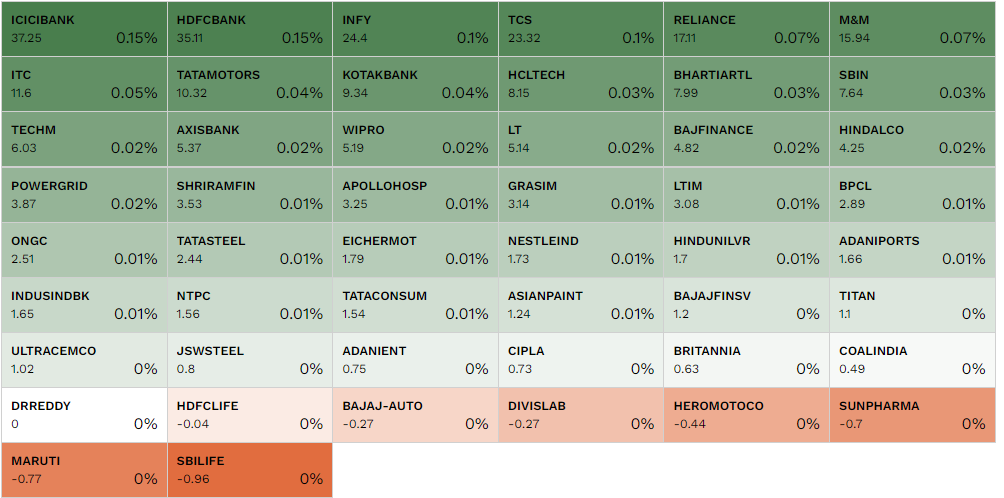Click the TATASTEEL heatmap tile

(249, 250)
